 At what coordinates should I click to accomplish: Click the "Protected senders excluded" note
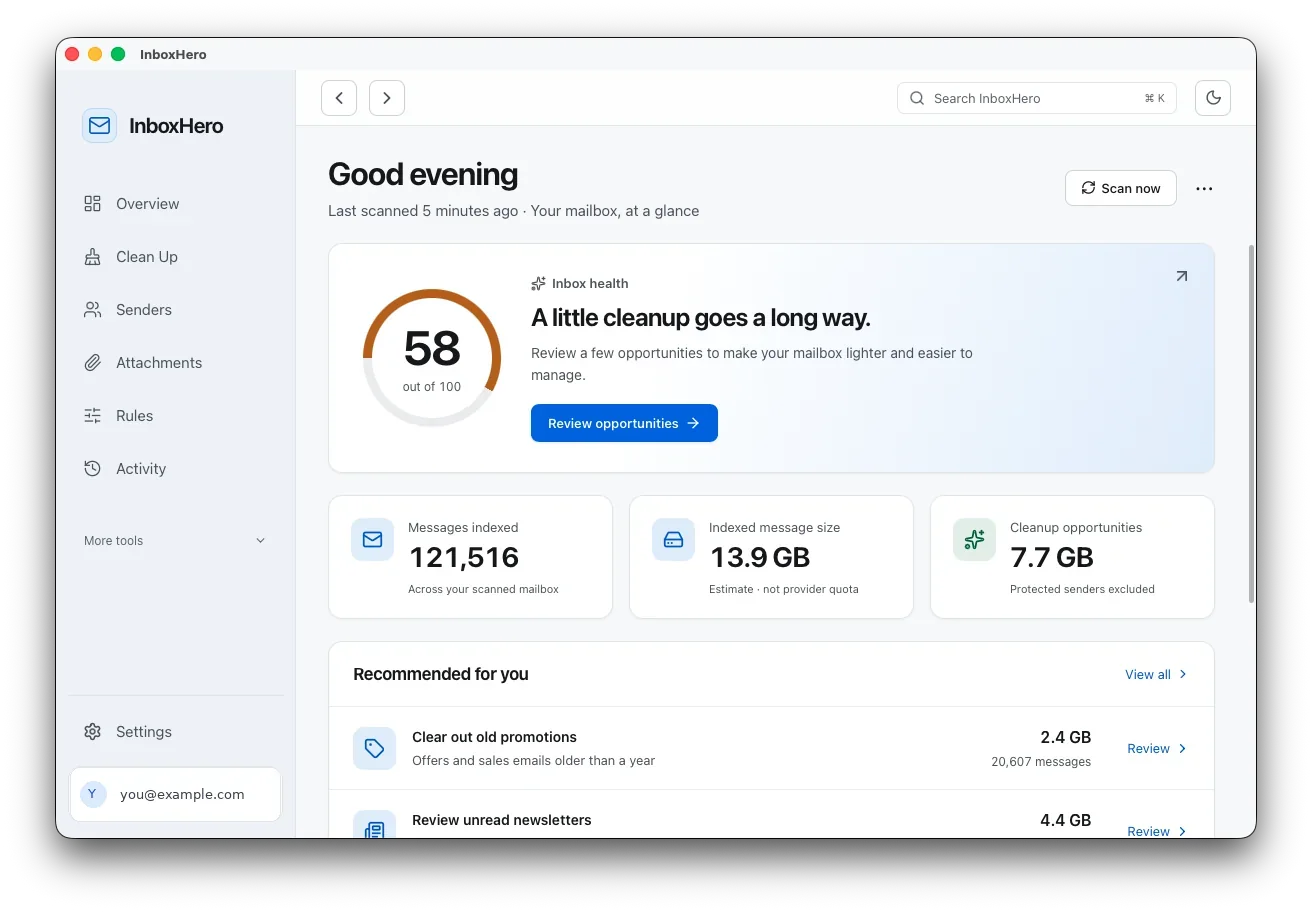tap(1082, 590)
